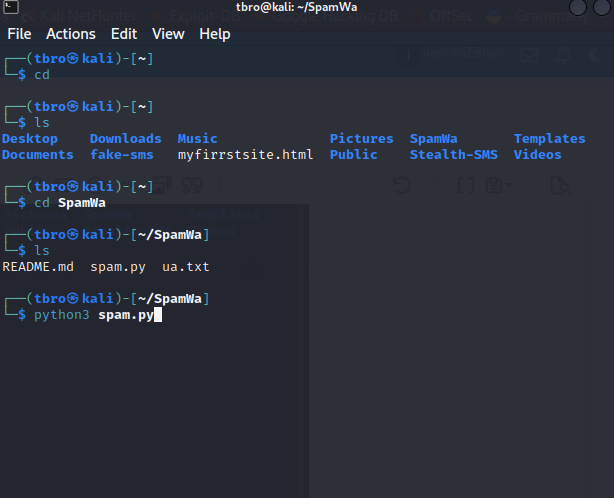The width and height of the screenshot is (614, 498).
Task: Open the Edit menu
Action: click(124, 34)
